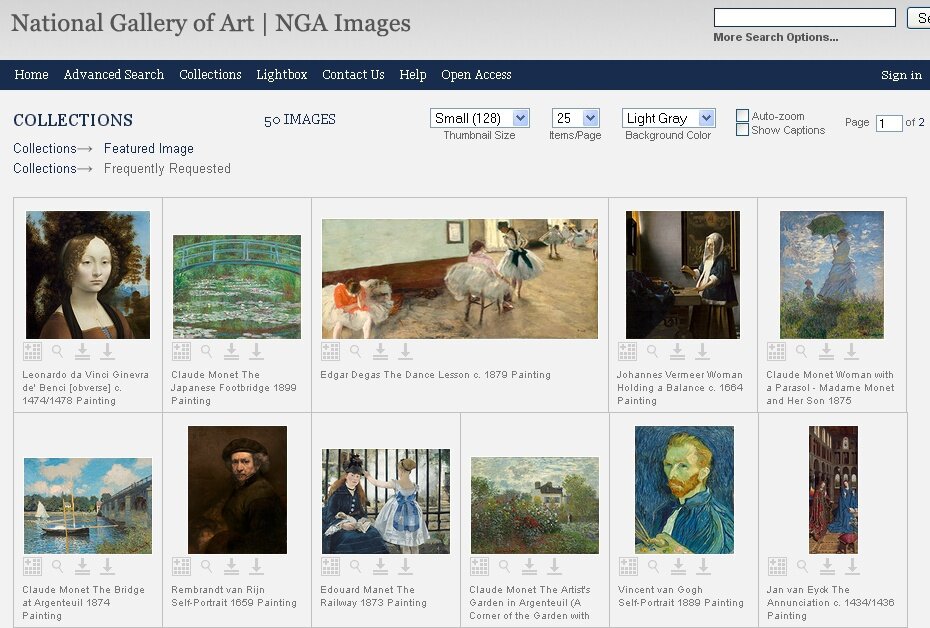Click single-underlined download arrow under Ginevra de' Benci
Screen dimensions: 930x628
tap(107, 352)
